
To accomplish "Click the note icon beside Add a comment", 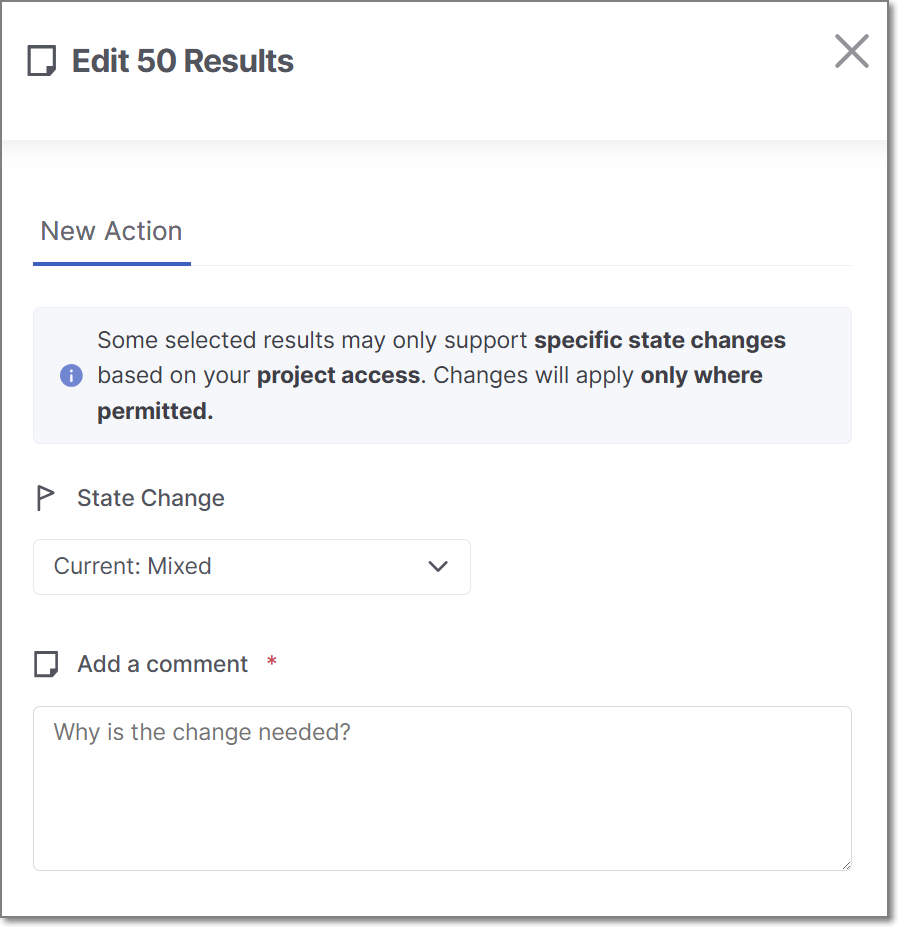I will [46, 664].
